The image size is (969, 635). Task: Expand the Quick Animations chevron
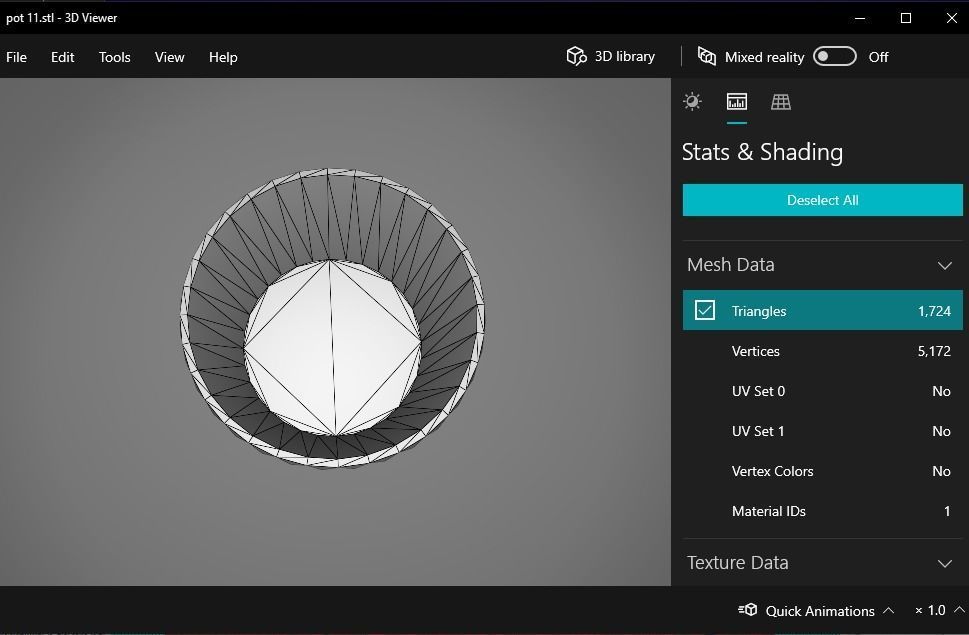pos(889,610)
